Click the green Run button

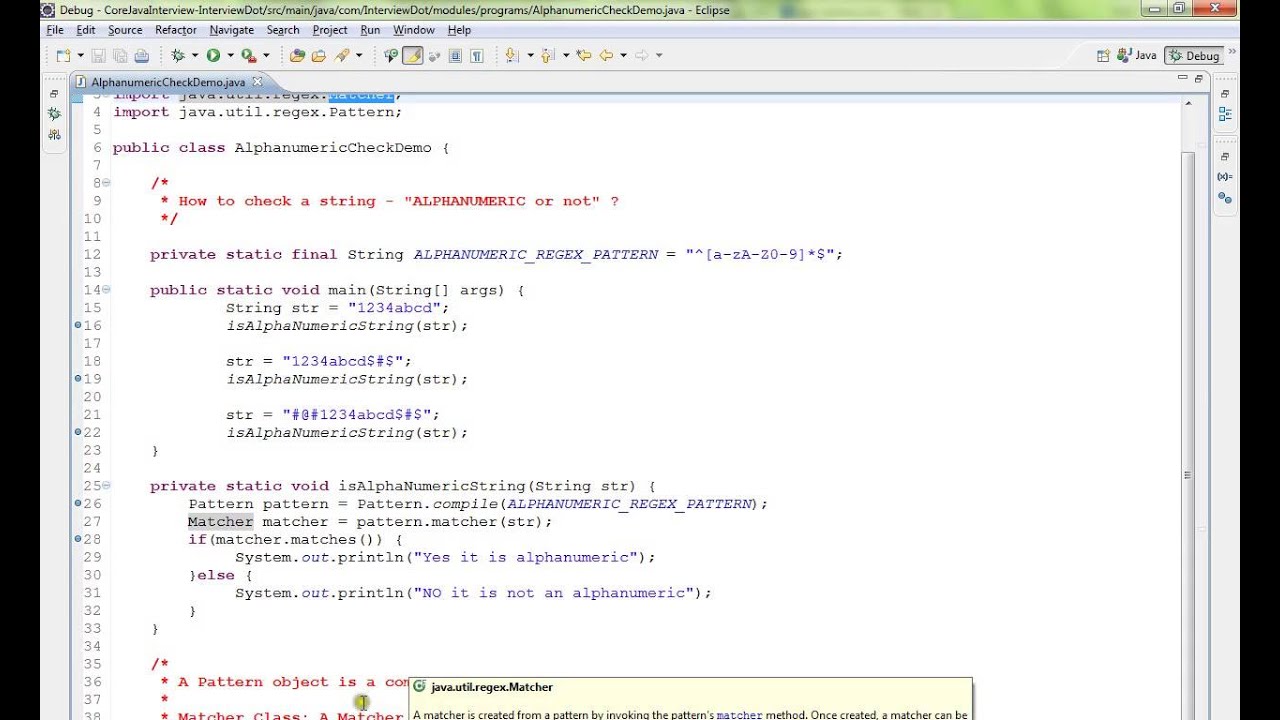pos(213,55)
